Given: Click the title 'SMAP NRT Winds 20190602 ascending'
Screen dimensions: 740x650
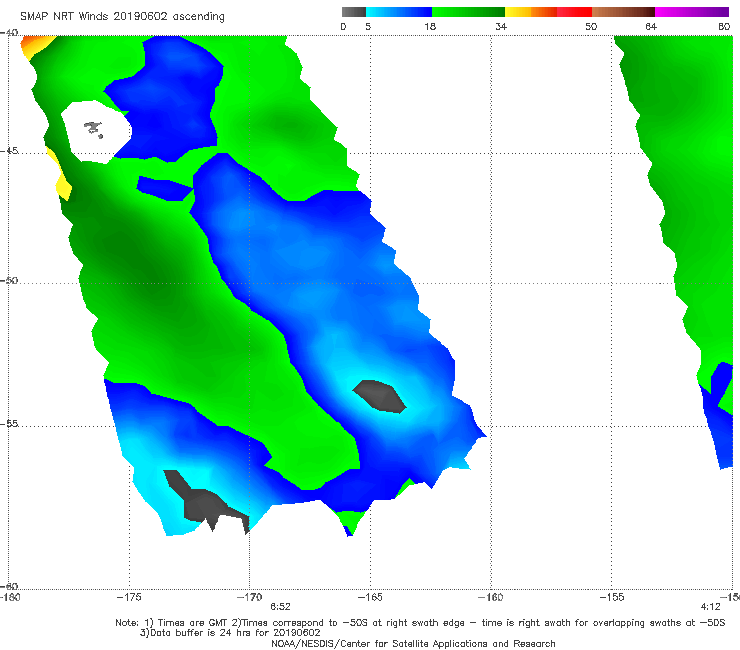Looking at the screenshot, I should (122, 16).
